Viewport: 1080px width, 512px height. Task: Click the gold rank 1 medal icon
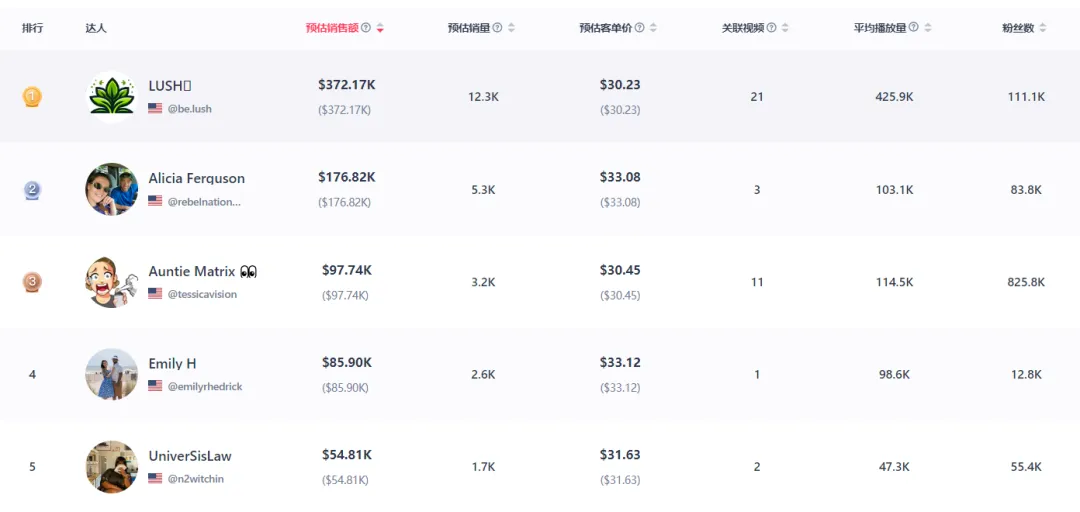(32, 96)
